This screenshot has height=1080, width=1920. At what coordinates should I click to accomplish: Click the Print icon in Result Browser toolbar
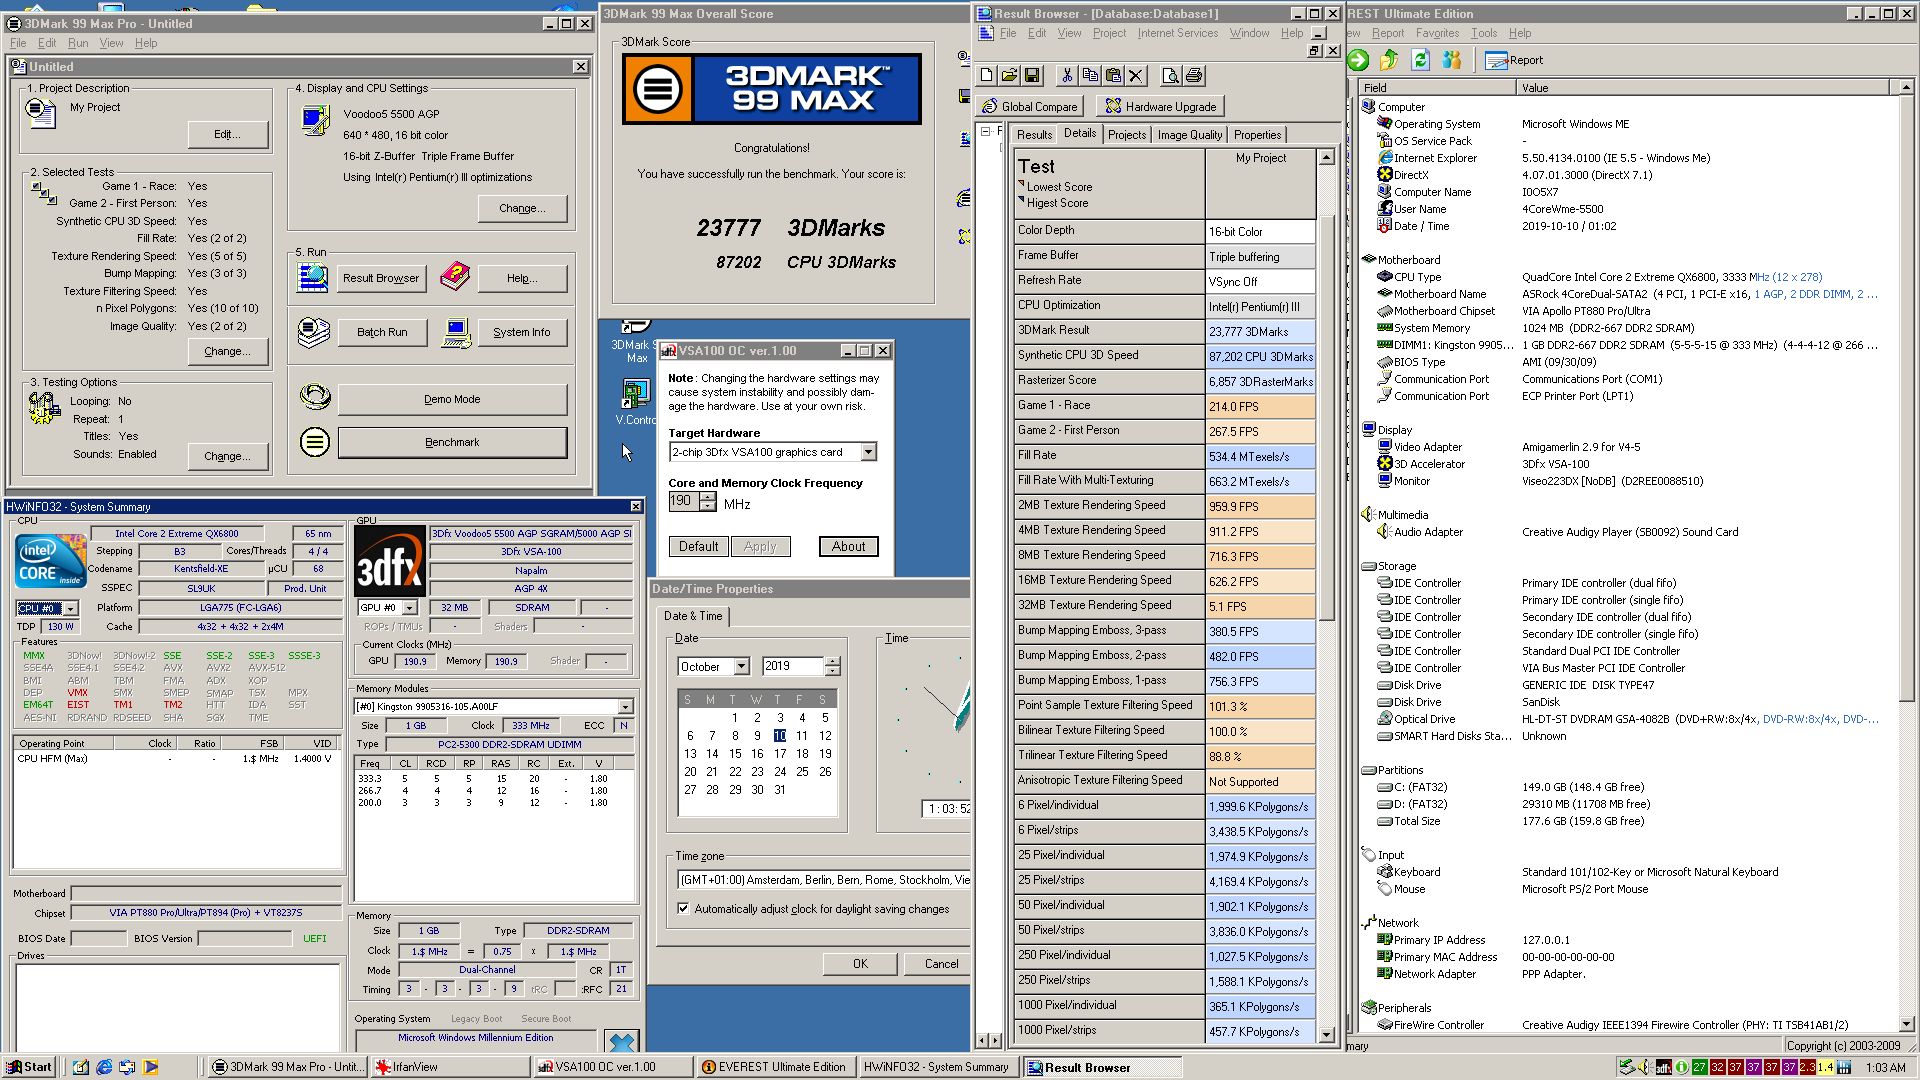[1193, 76]
